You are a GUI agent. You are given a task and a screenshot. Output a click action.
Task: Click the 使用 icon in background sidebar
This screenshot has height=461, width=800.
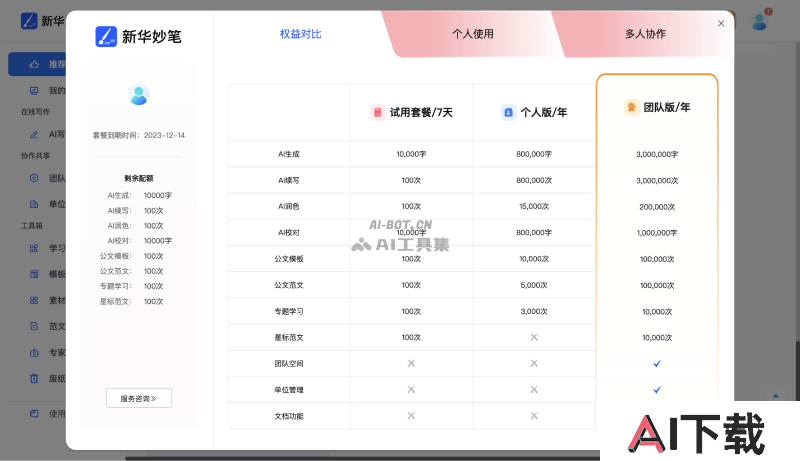34,414
